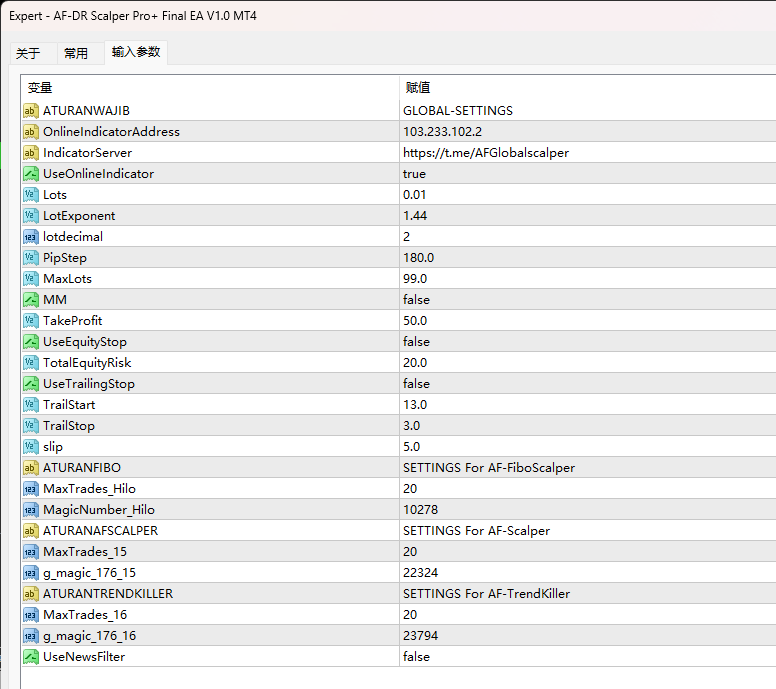Click the string icon beside ATURANWAJIB
Image resolution: width=776 pixels, height=689 pixels.
click(x=31, y=110)
